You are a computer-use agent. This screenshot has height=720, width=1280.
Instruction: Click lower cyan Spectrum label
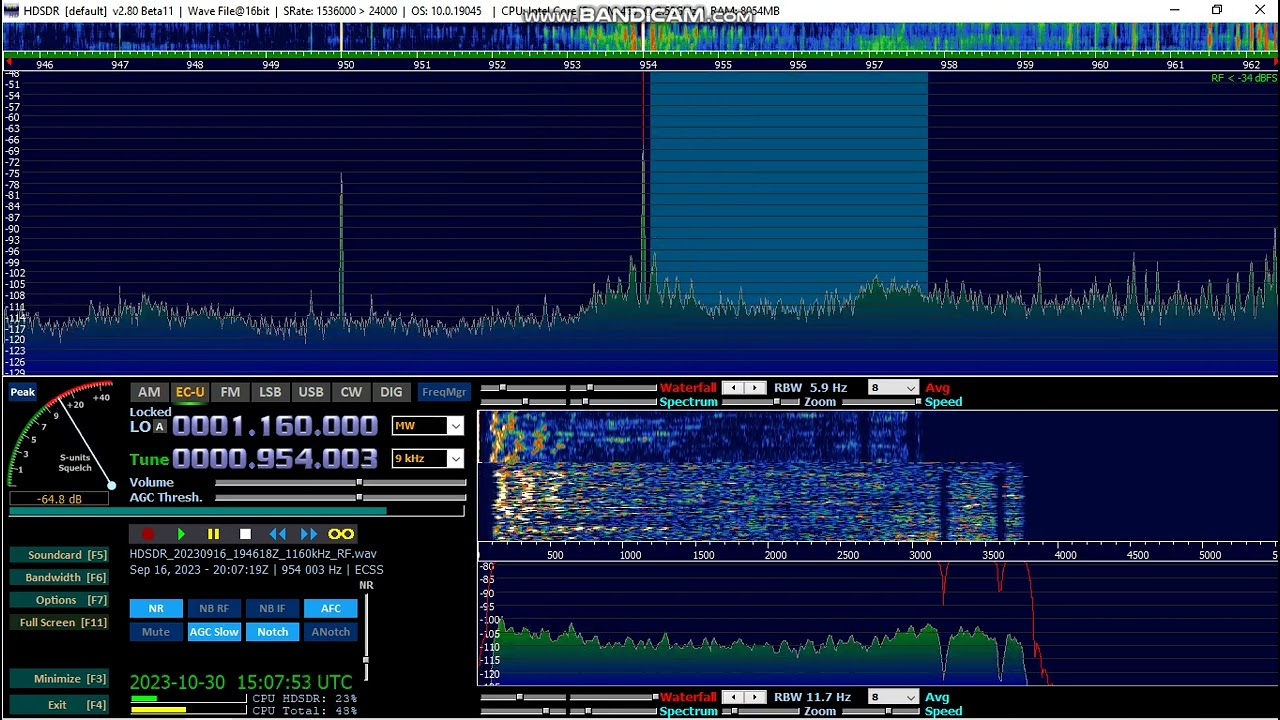688,711
